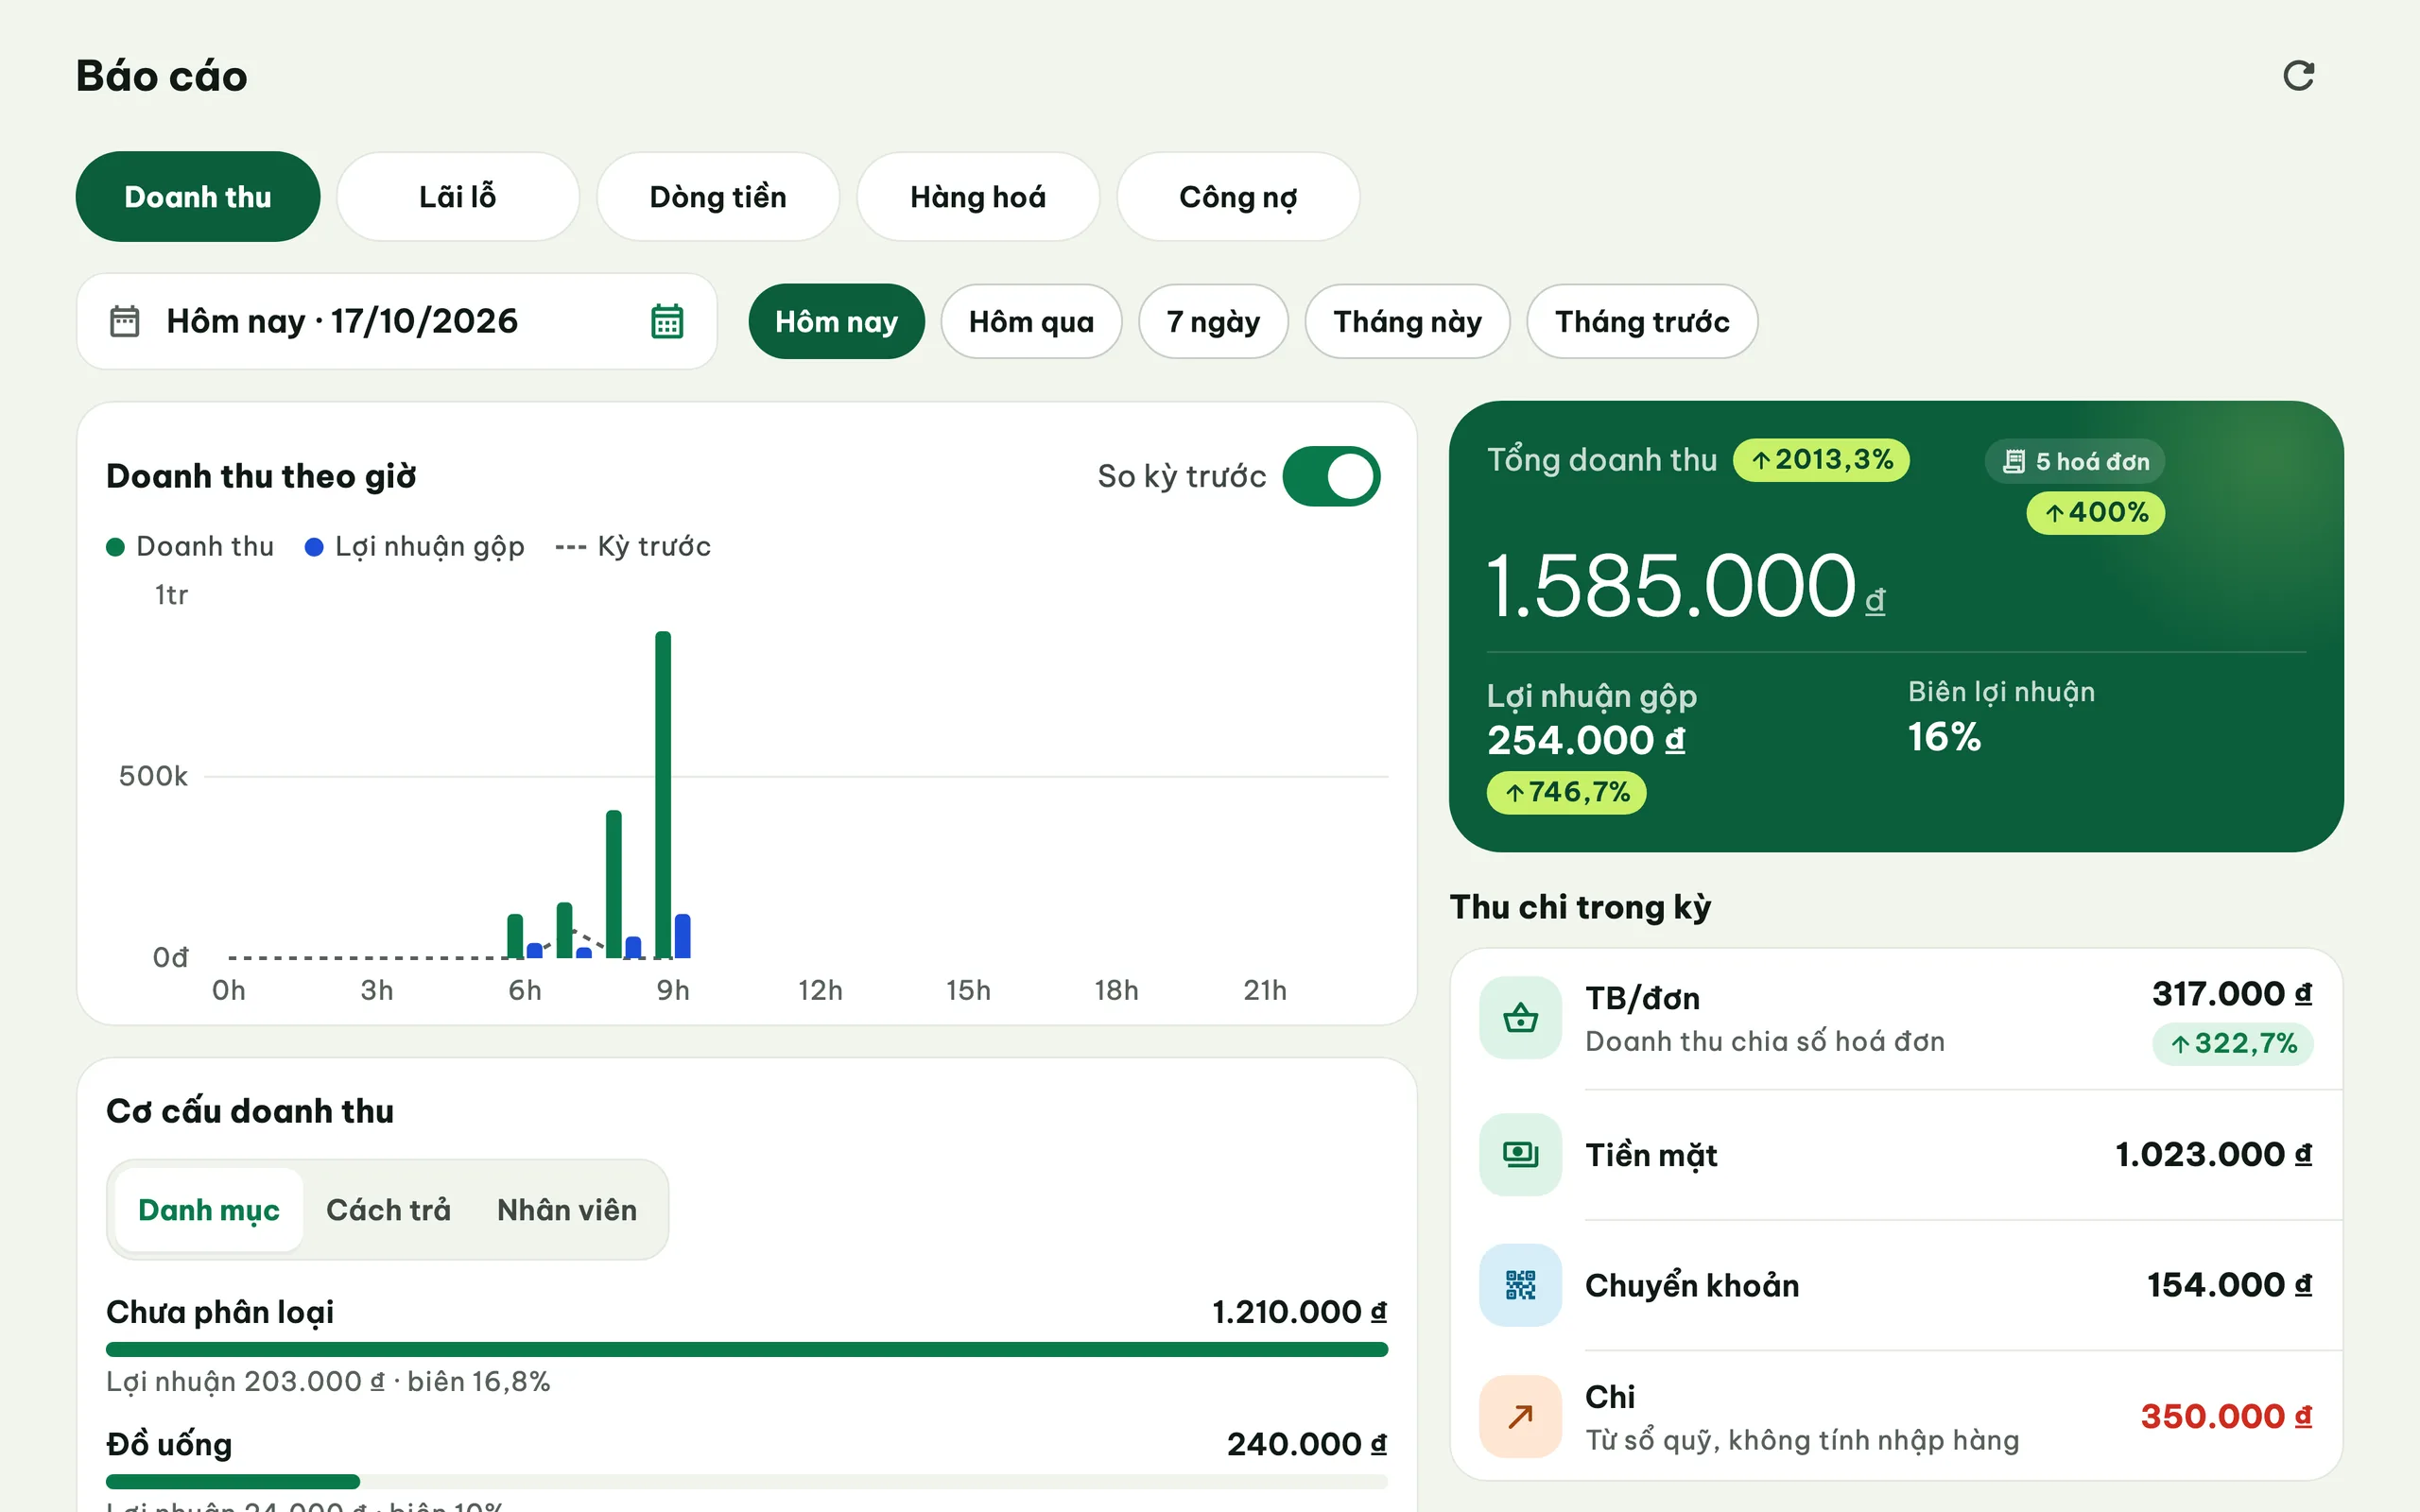The height and width of the screenshot is (1512, 2420).
Task: Click the tallest green bar near 9h
Action: (663, 794)
